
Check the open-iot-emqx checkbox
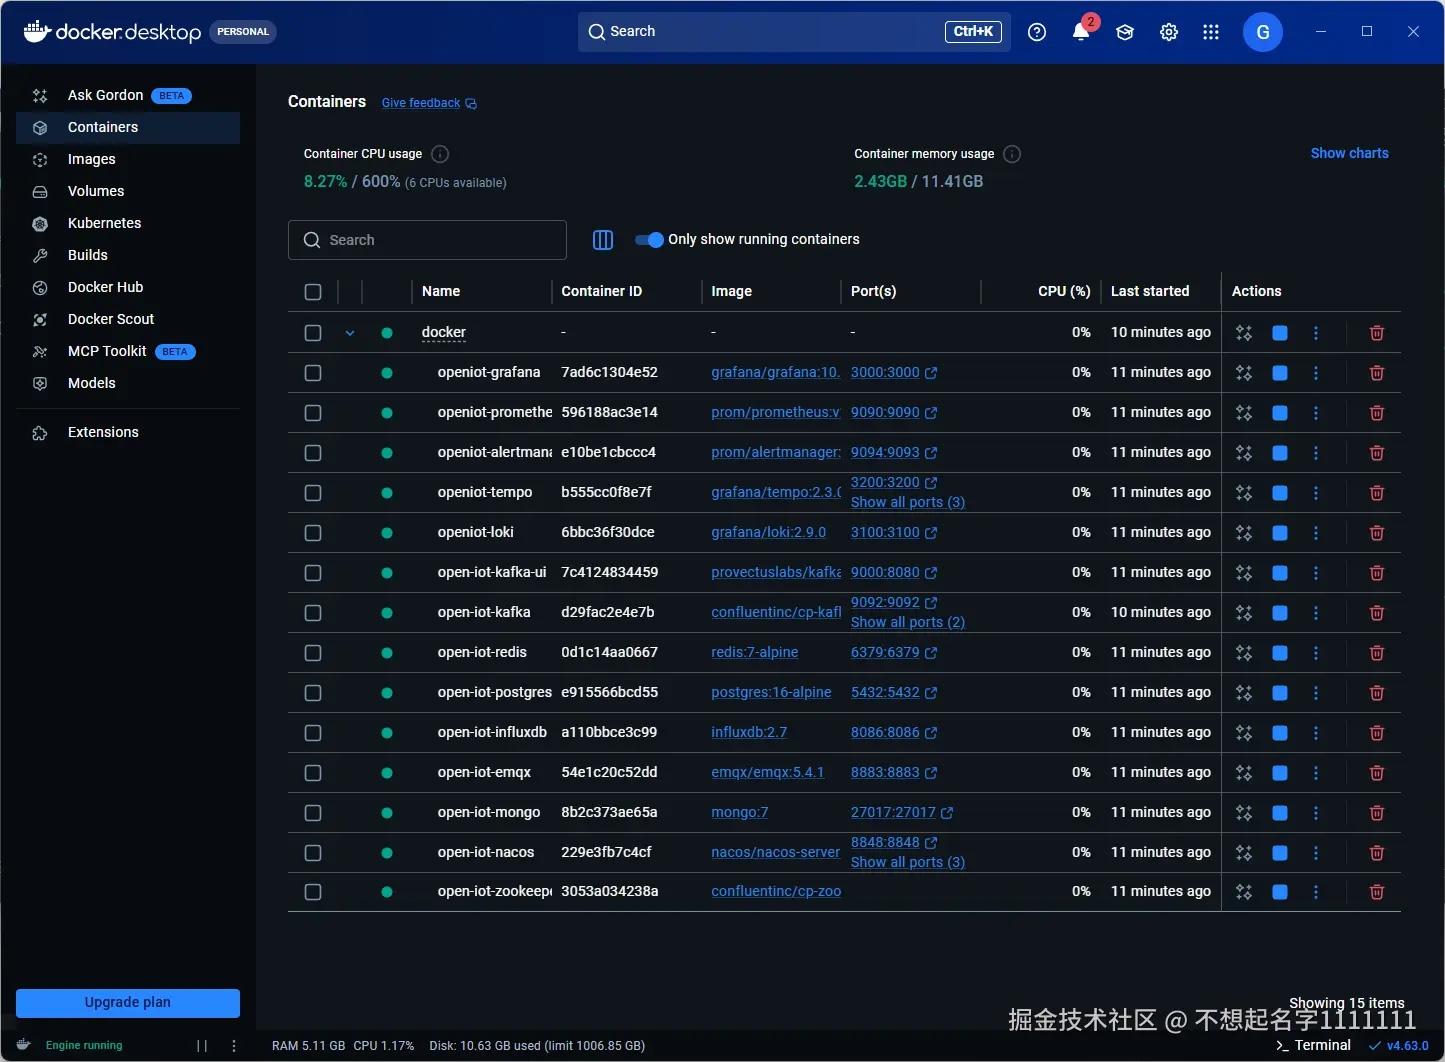click(313, 773)
